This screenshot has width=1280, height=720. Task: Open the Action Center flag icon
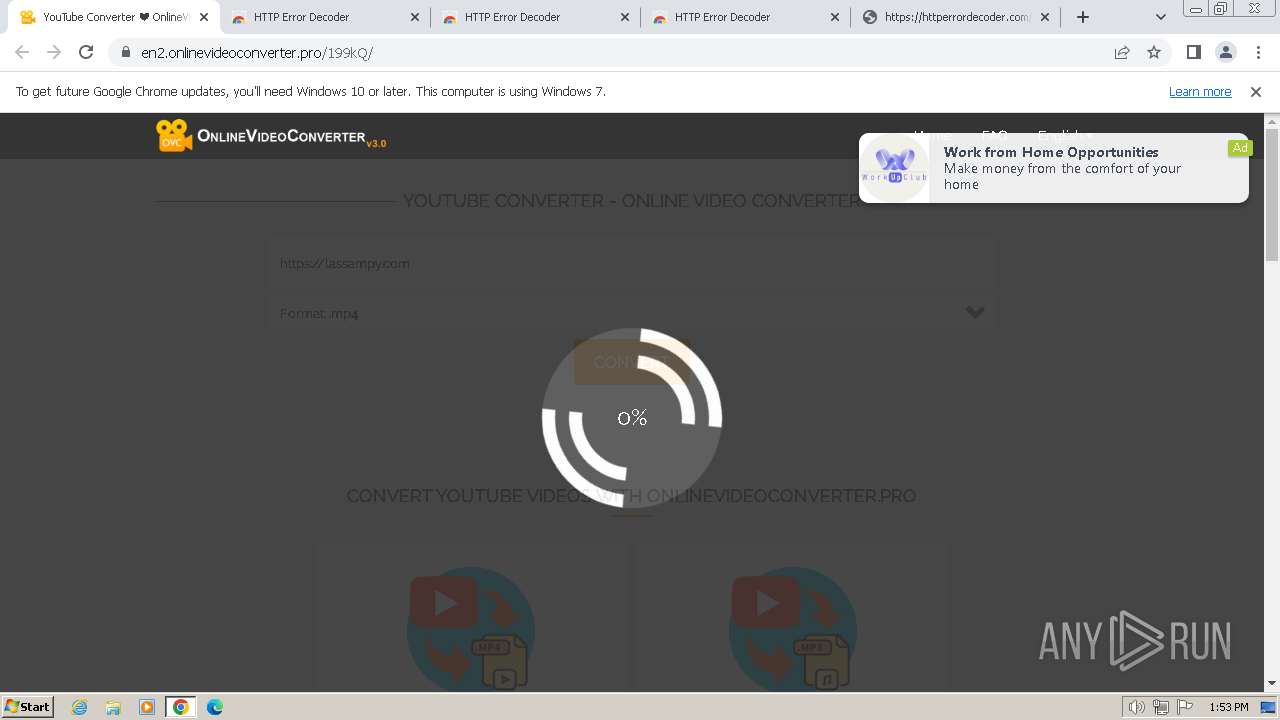[x=1183, y=707]
